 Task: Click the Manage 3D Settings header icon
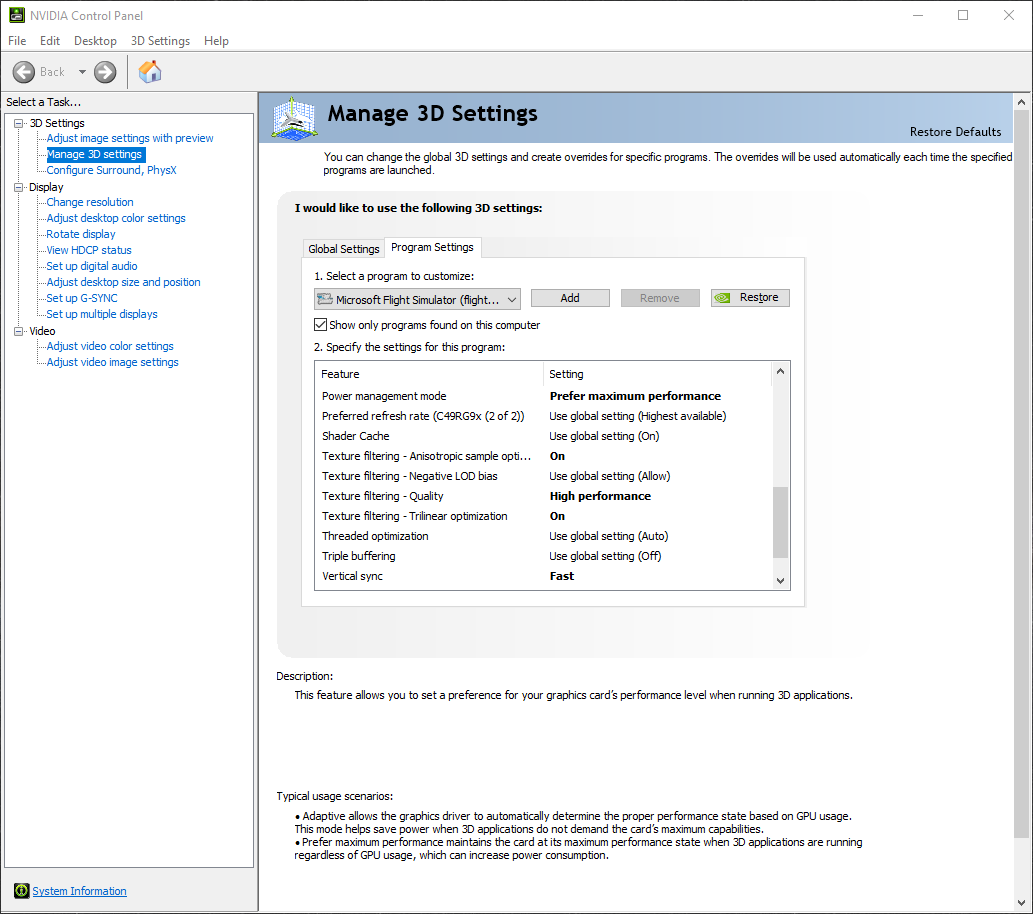coord(294,119)
